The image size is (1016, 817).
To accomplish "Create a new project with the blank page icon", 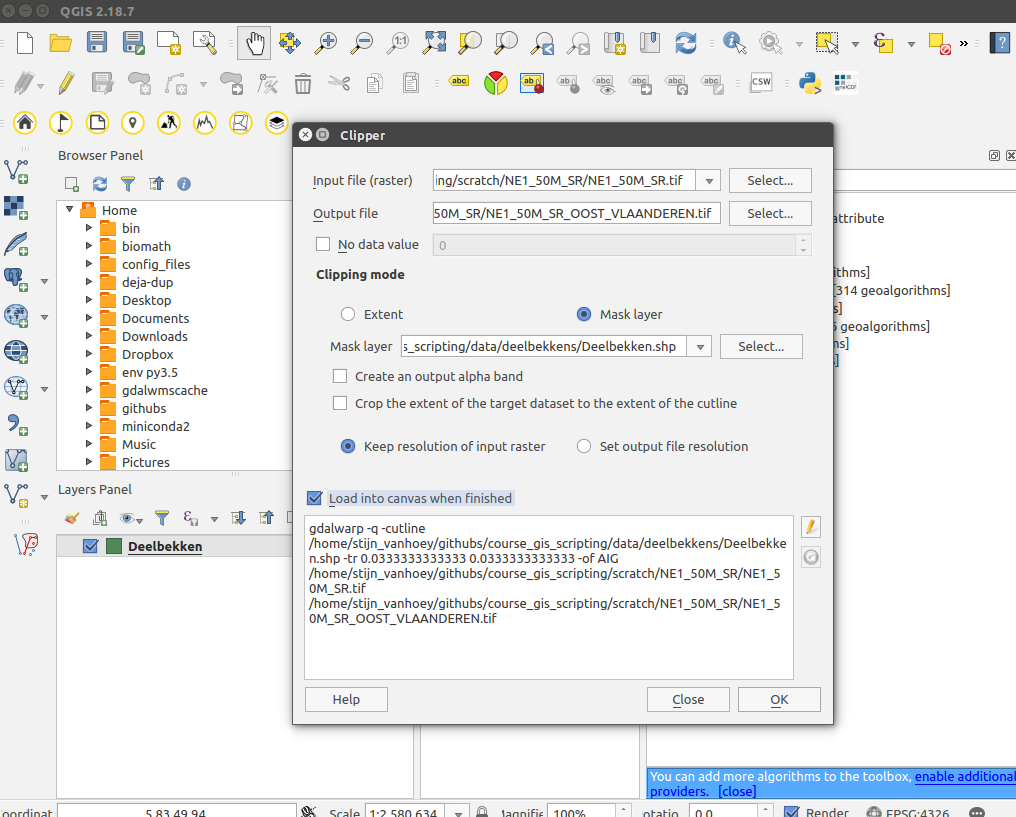I will [x=25, y=43].
